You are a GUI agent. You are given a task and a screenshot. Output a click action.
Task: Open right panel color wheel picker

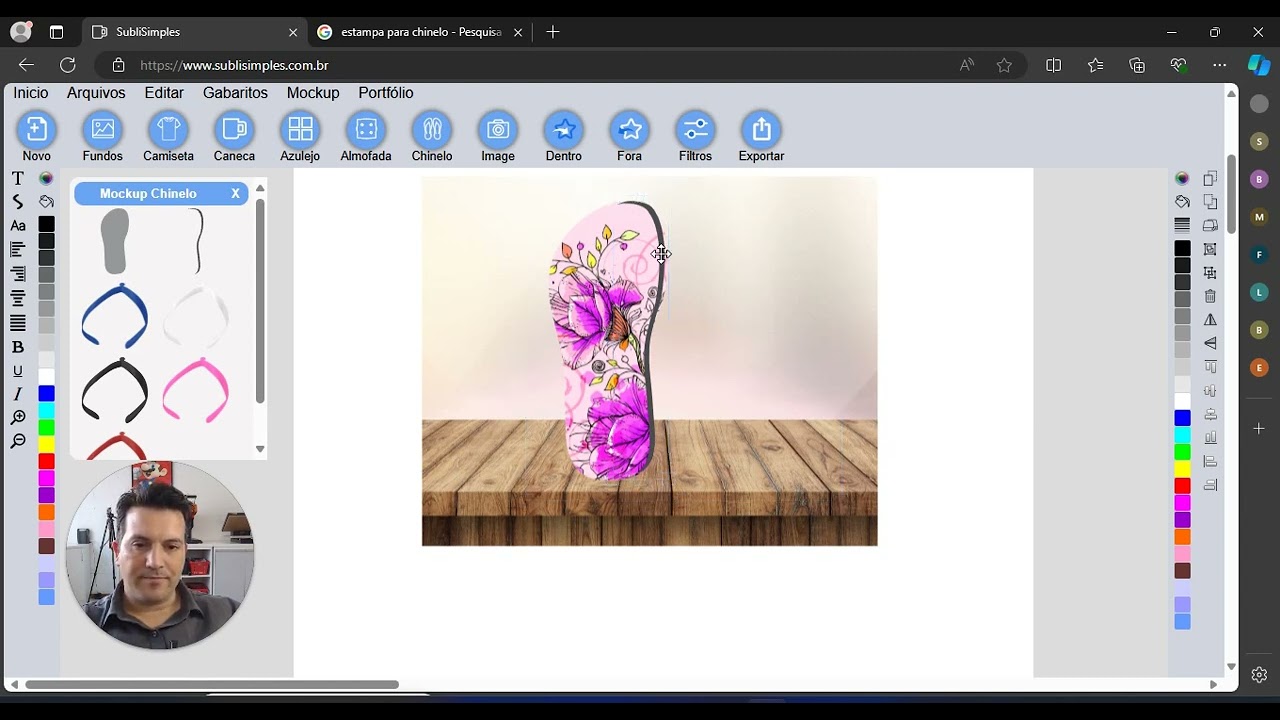pyautogui.click(x=1182, y=178)
